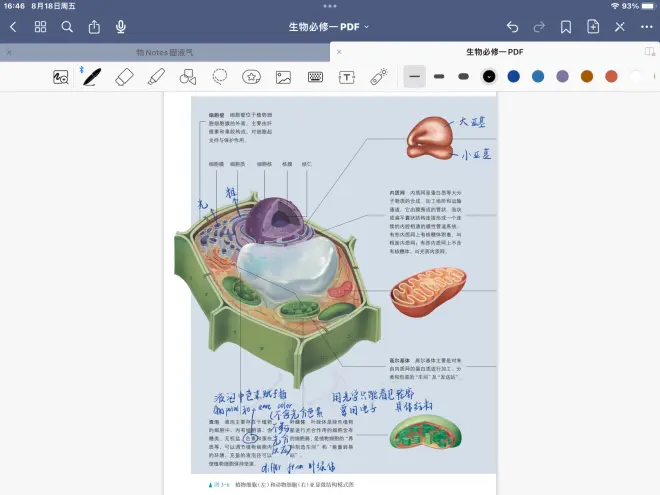Image resolution: width=660 pixels, height=495 pixels.
Task: Choose the Lasso selection tool
Action: 220,76
